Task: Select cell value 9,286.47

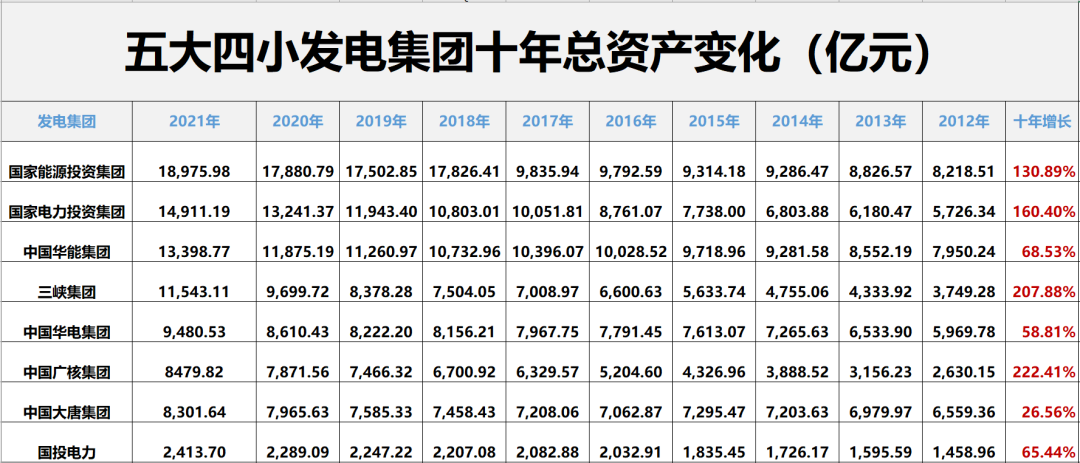Action: click(x=798, y=172)
